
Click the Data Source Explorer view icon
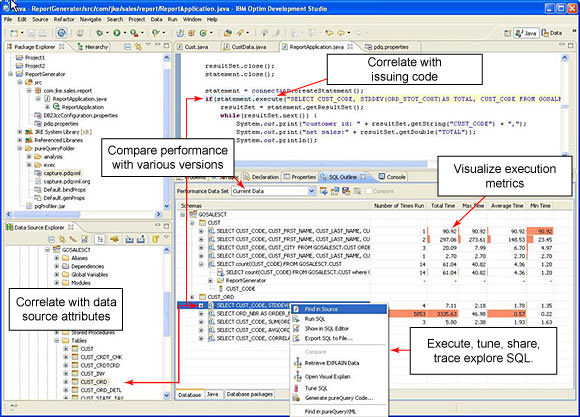pyautogui.click(x=9, y=227)
